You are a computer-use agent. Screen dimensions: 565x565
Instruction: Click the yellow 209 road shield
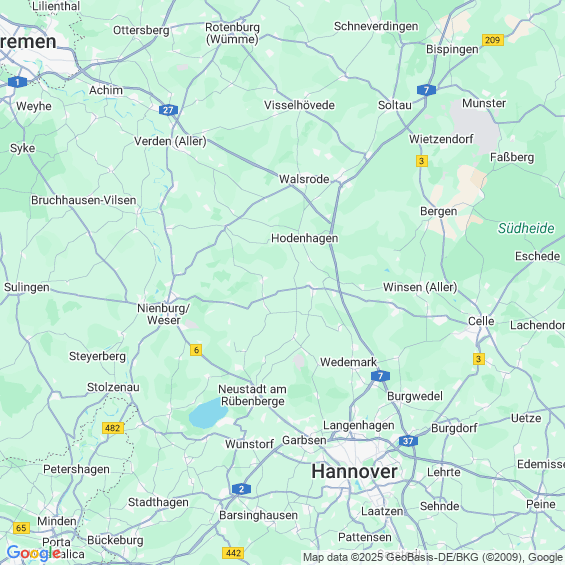[493, 40]
